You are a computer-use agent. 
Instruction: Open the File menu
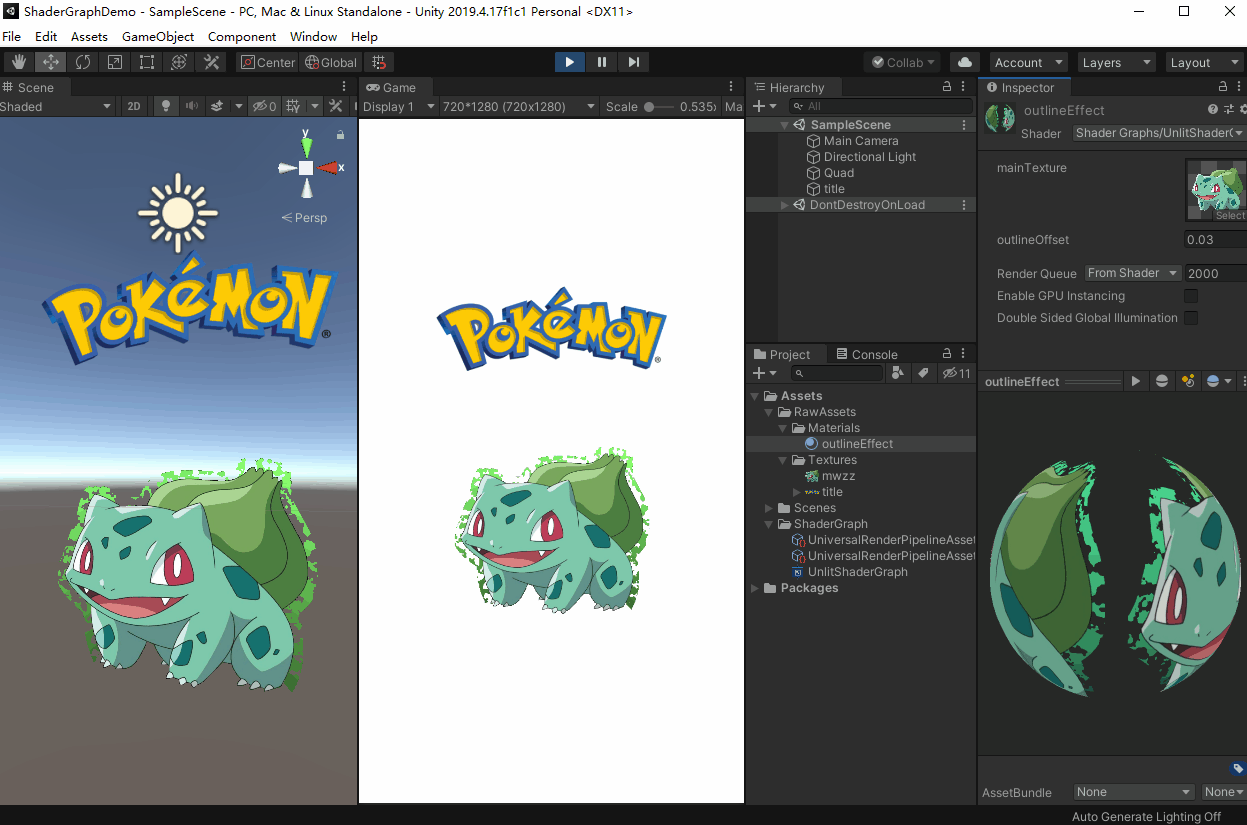[x=12, y=36]
